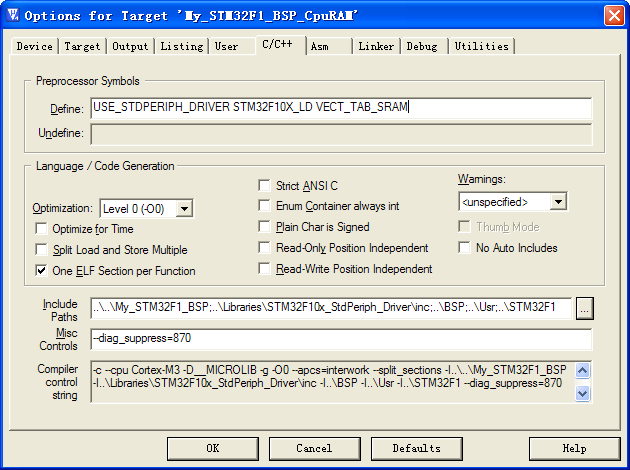Screen dimensions: 630x470
Task: Check Read-Only Position Independent
Action: coord(264,247)
